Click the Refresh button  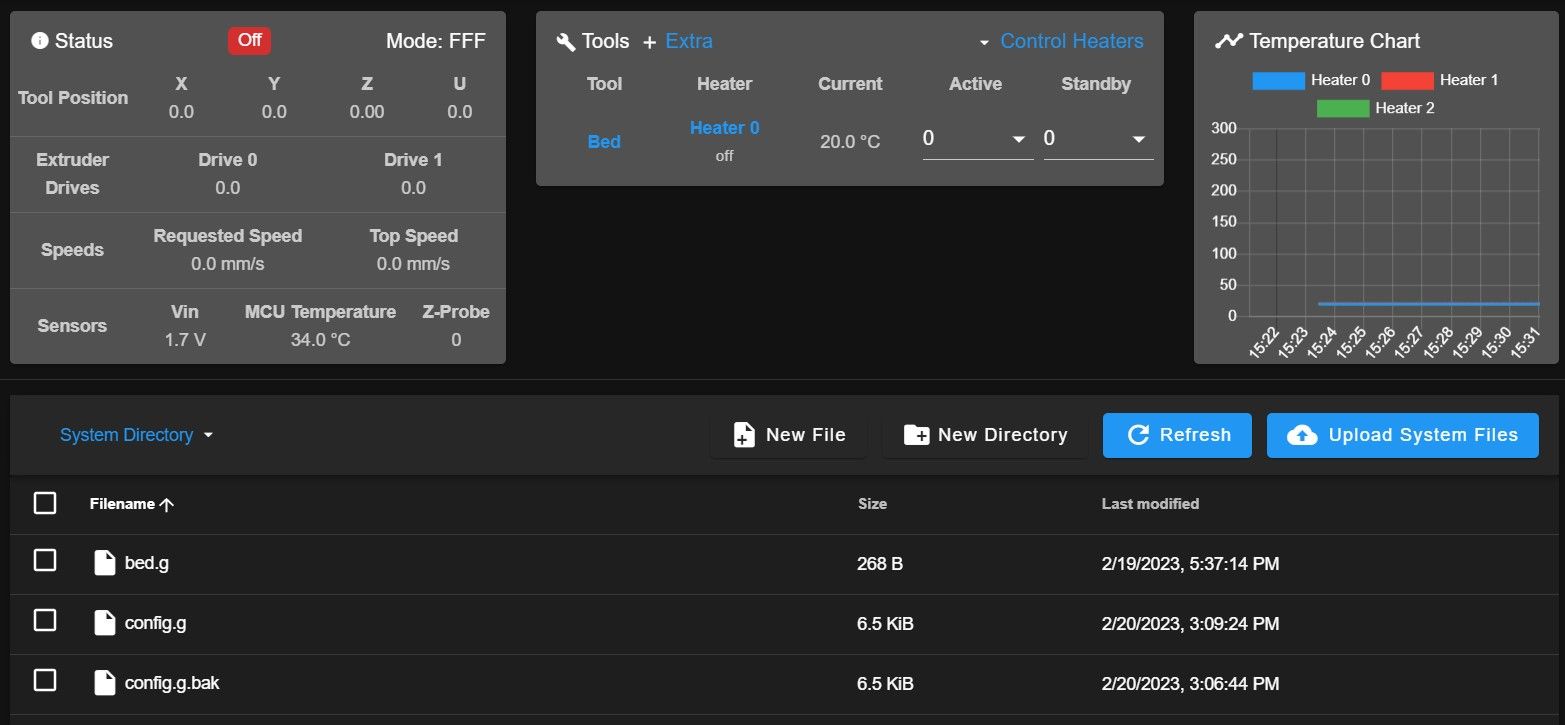pos(1177,435)
